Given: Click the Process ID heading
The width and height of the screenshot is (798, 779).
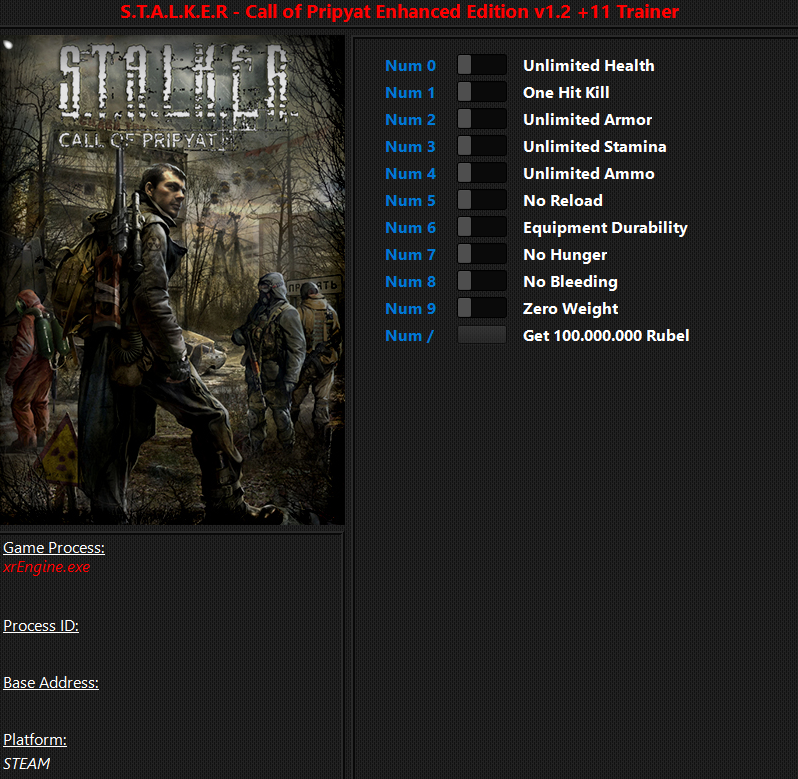Looking at the screenshot, I should pos(41,625).
